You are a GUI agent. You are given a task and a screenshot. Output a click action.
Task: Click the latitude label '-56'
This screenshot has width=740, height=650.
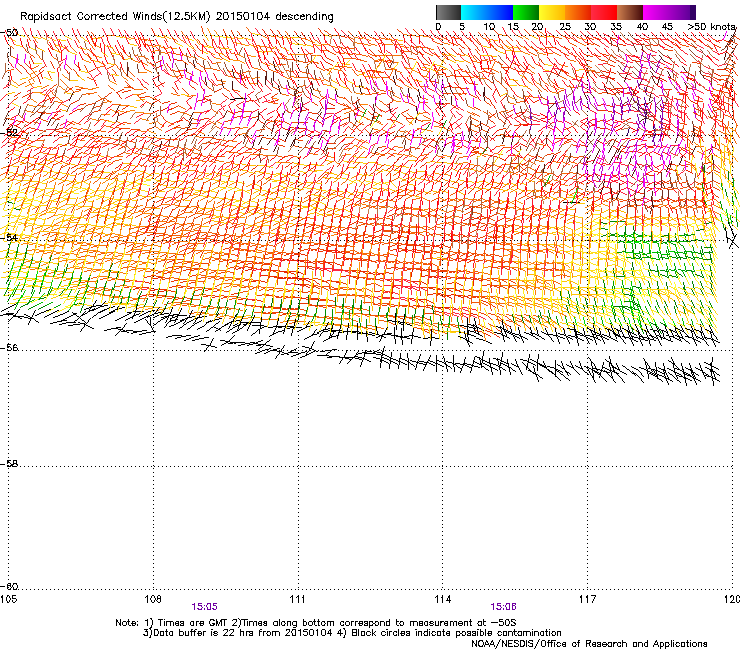[9, 347]
